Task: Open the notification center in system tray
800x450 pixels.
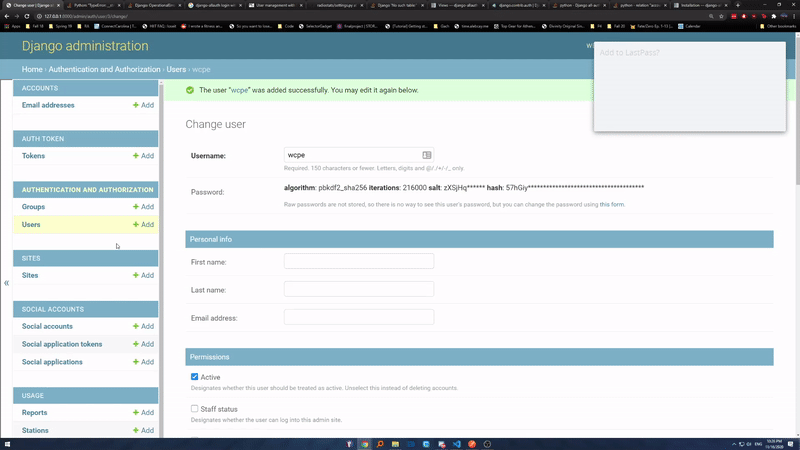Action: pos(790,444)
